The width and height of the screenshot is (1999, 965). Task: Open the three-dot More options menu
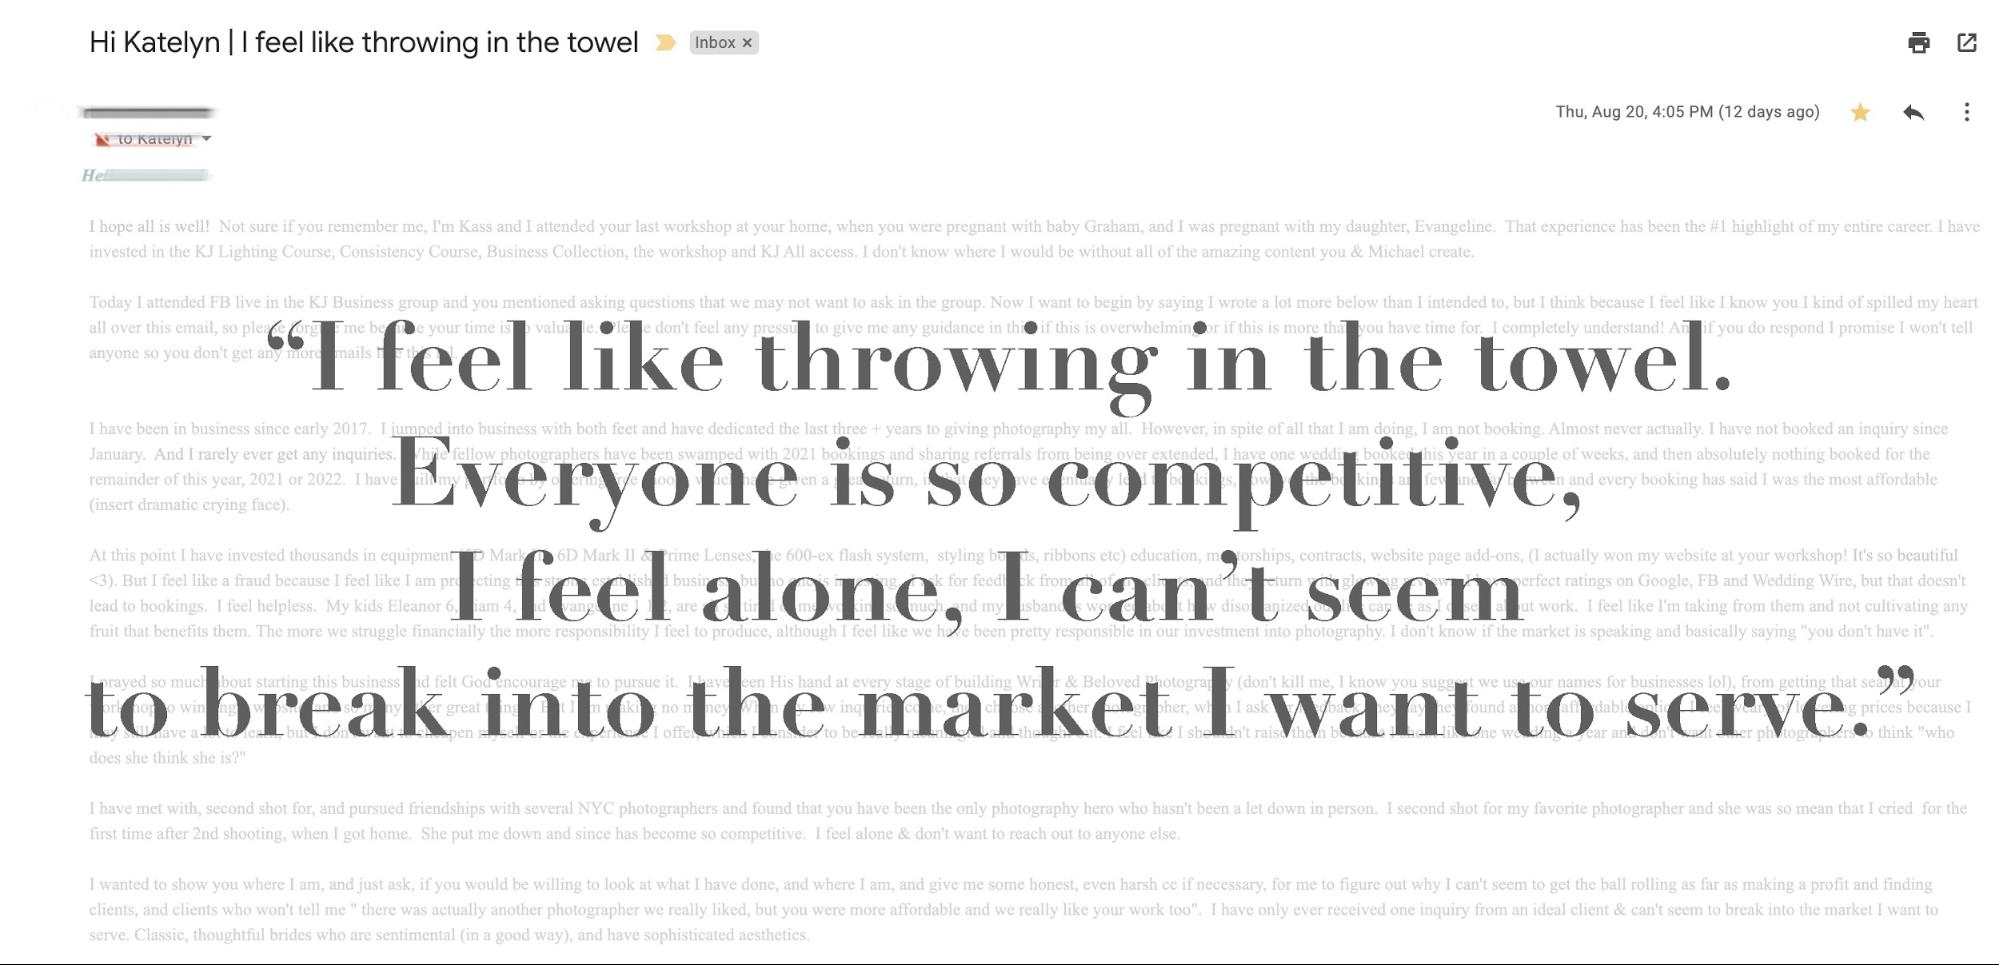tap(1966, 112)
